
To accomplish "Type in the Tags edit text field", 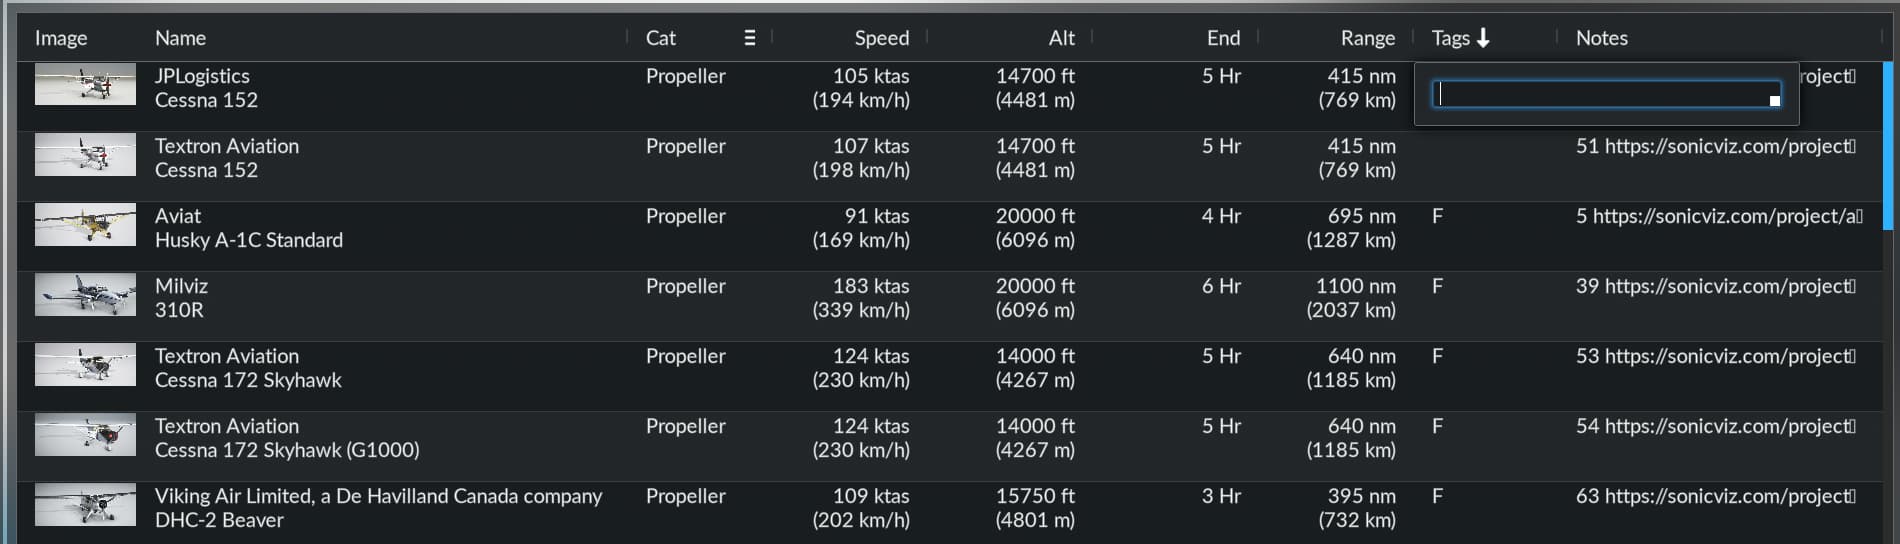I will coord(1600,94).
